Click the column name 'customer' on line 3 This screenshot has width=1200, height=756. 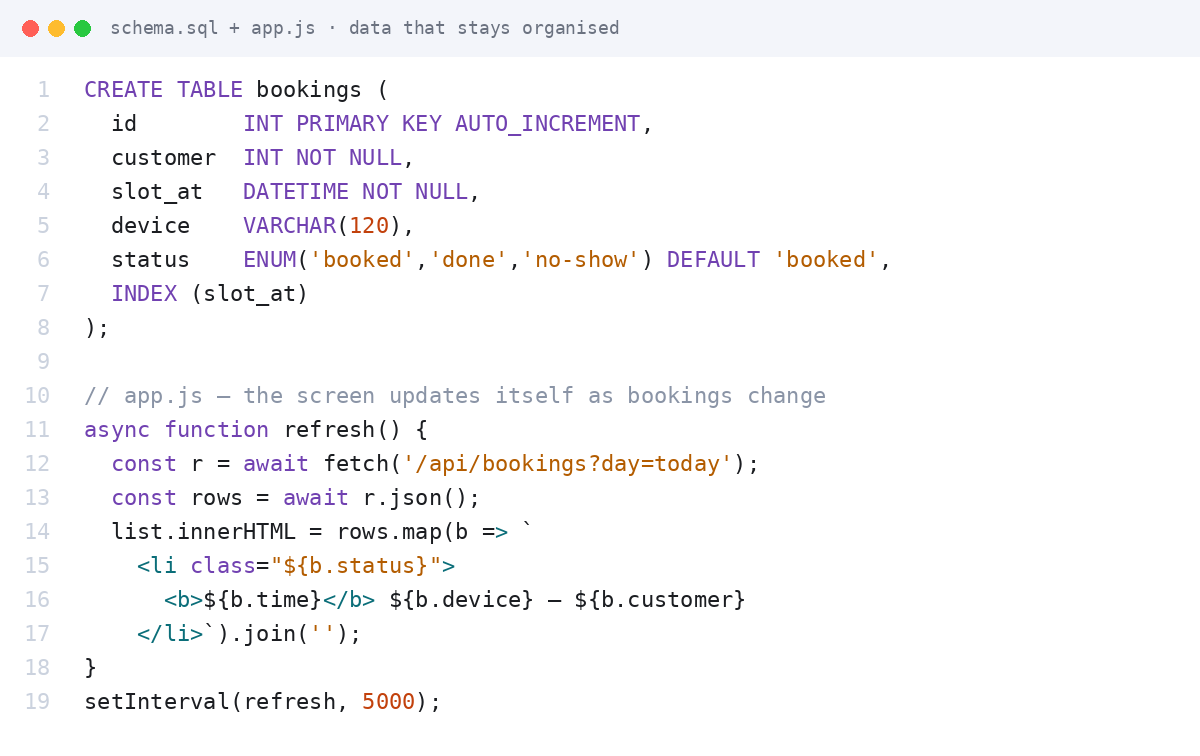163,158
